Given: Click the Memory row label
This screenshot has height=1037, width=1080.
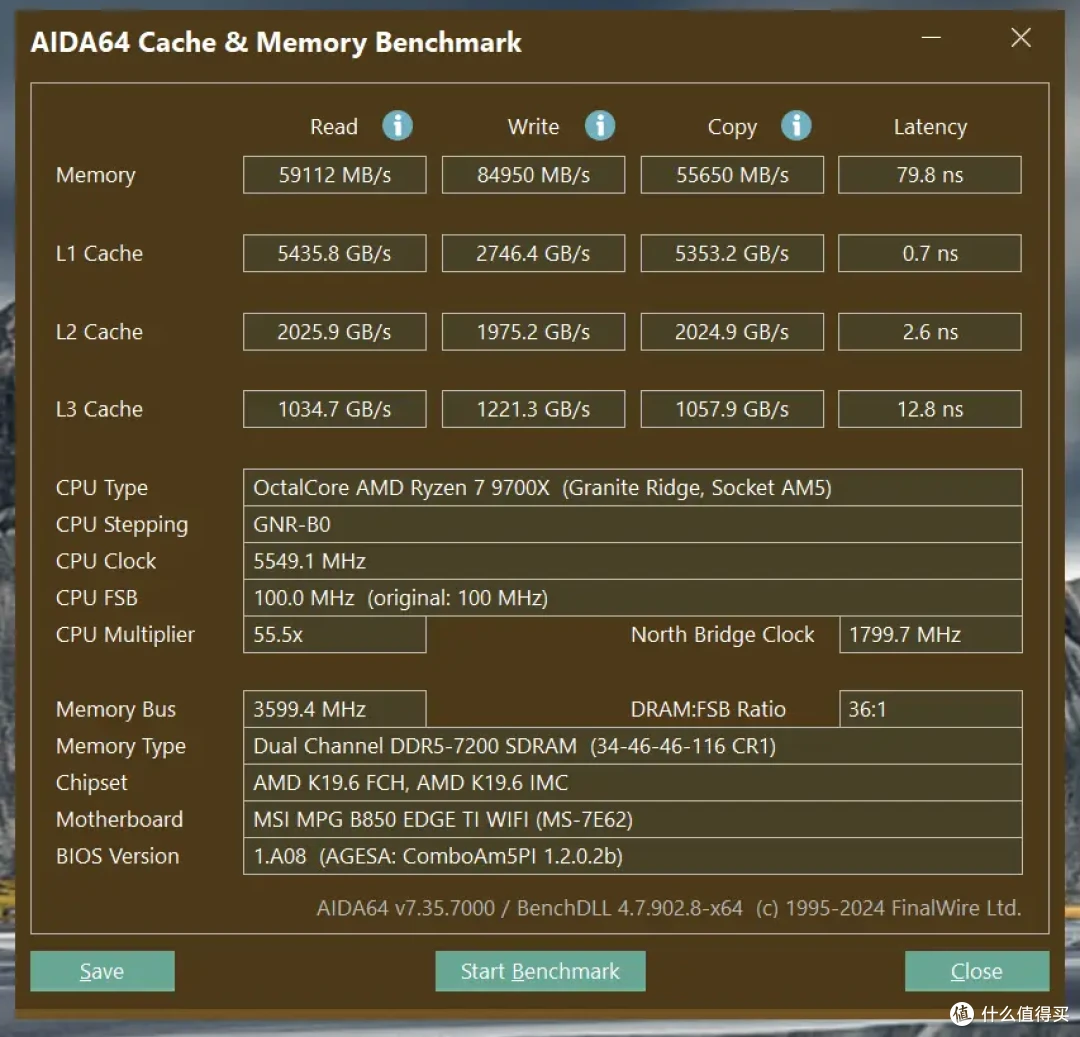Looking at the screenshot, I should (96, 176).
